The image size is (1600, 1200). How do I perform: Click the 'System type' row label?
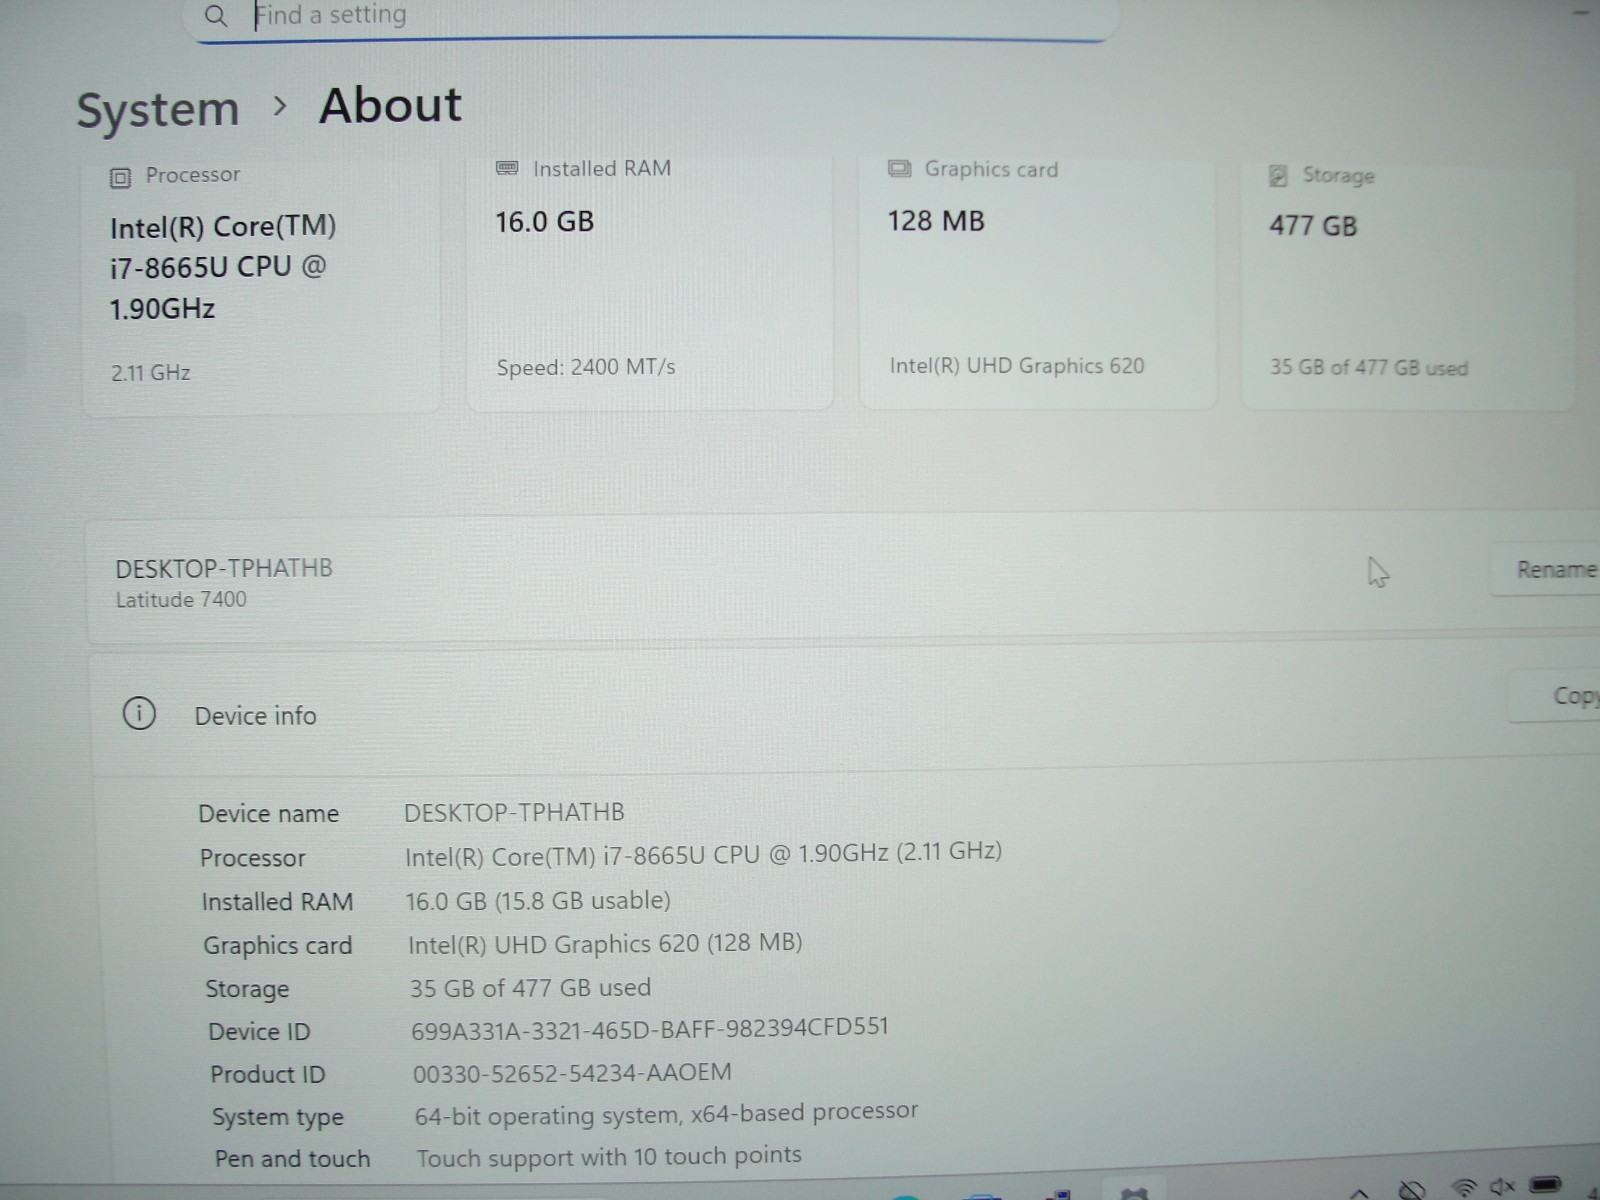click(x=277, y=1117)
